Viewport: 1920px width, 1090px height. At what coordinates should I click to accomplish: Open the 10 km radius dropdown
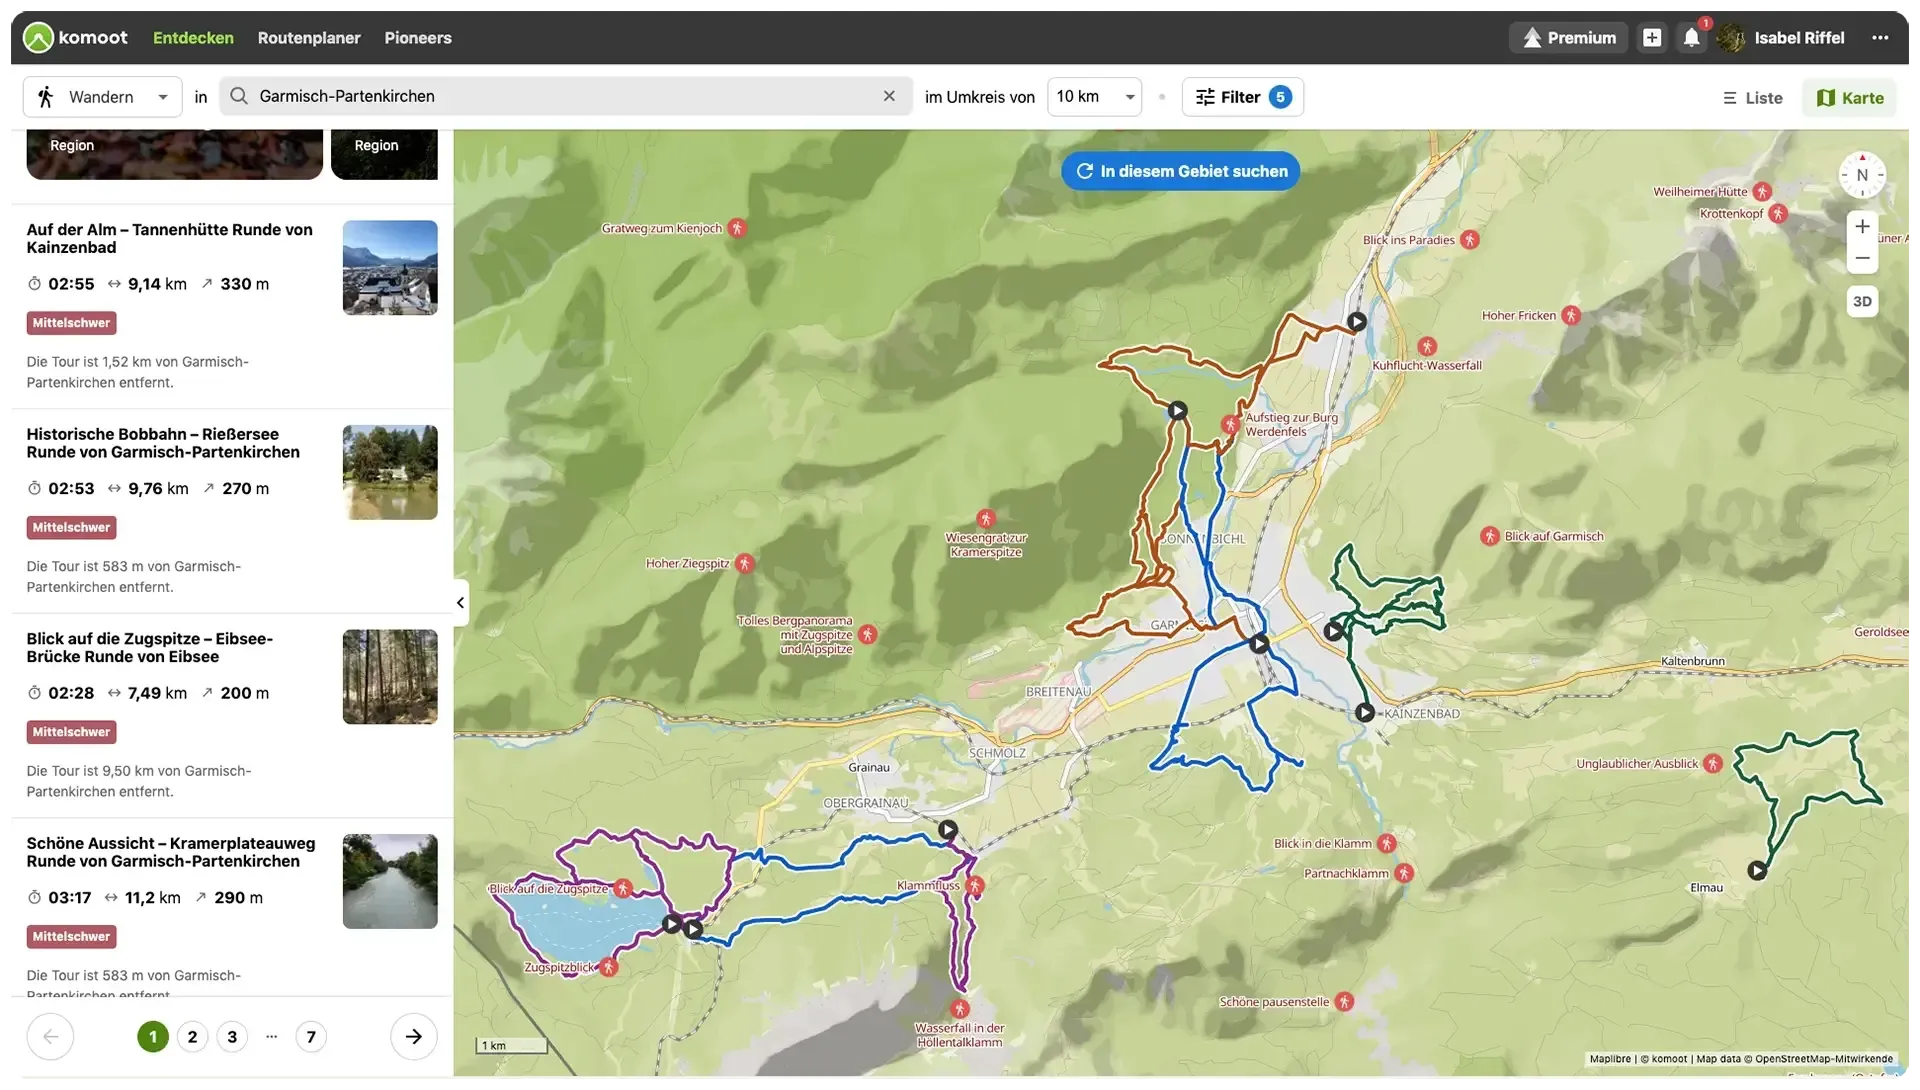click(x=1094, y=97)
